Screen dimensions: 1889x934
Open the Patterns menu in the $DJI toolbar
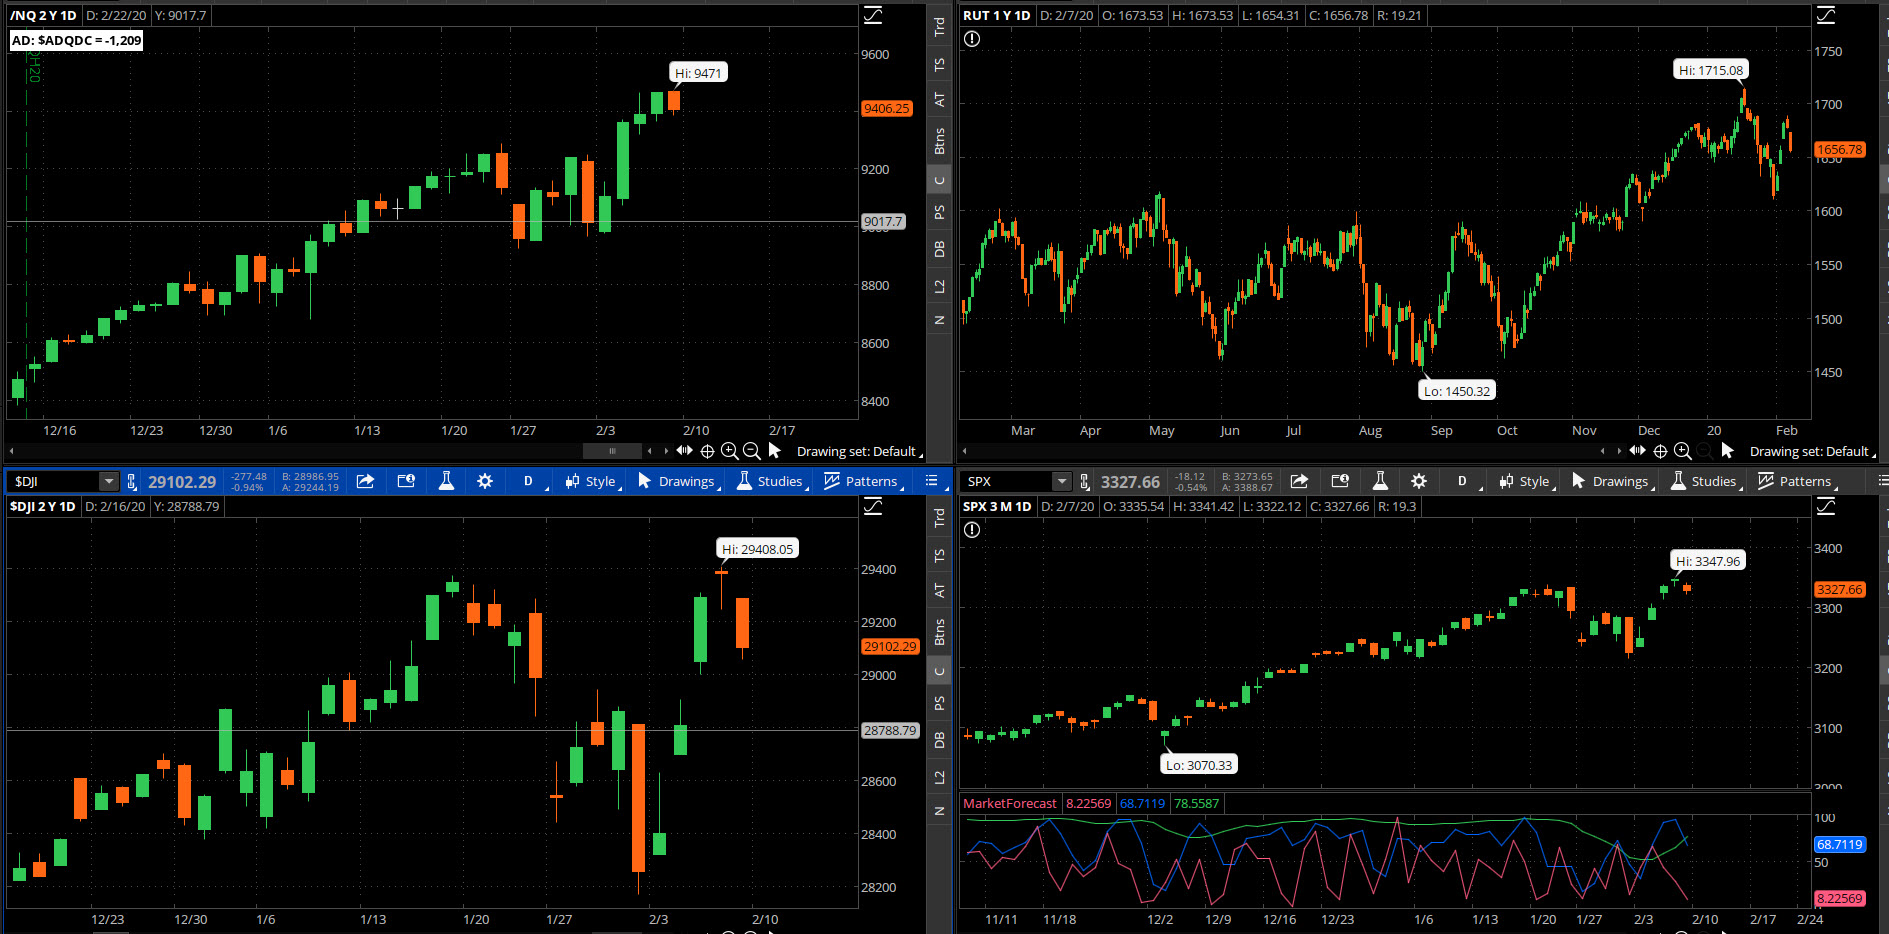(x=863, y=482)
